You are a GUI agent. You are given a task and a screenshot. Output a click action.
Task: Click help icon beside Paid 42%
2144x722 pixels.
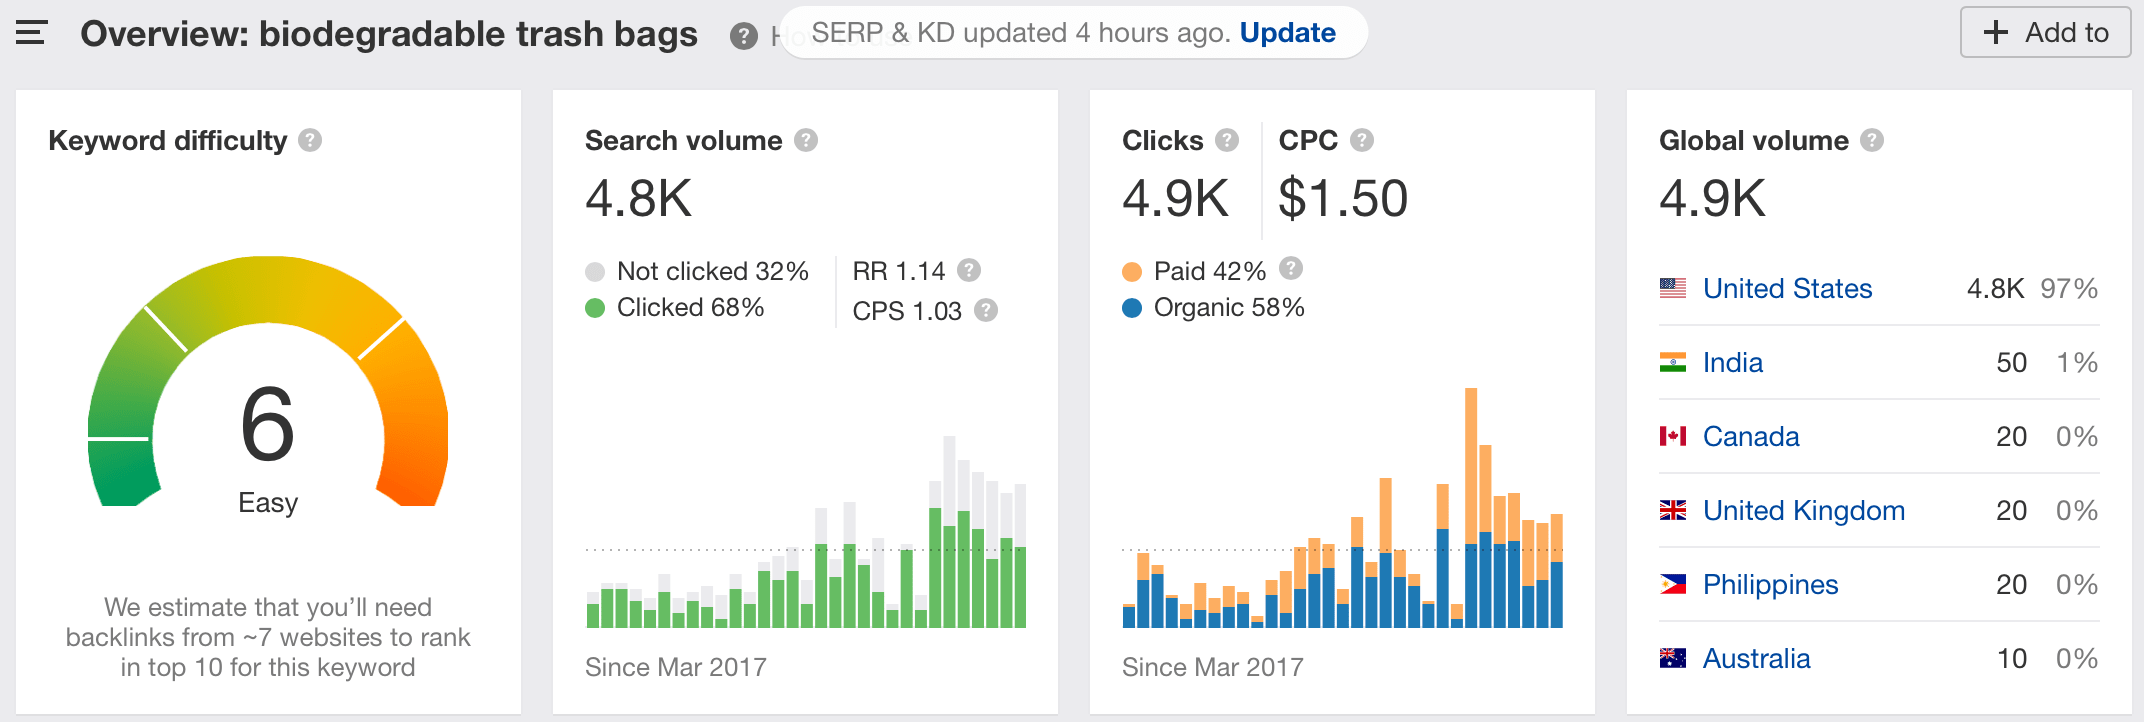(x=1291, y=268)
